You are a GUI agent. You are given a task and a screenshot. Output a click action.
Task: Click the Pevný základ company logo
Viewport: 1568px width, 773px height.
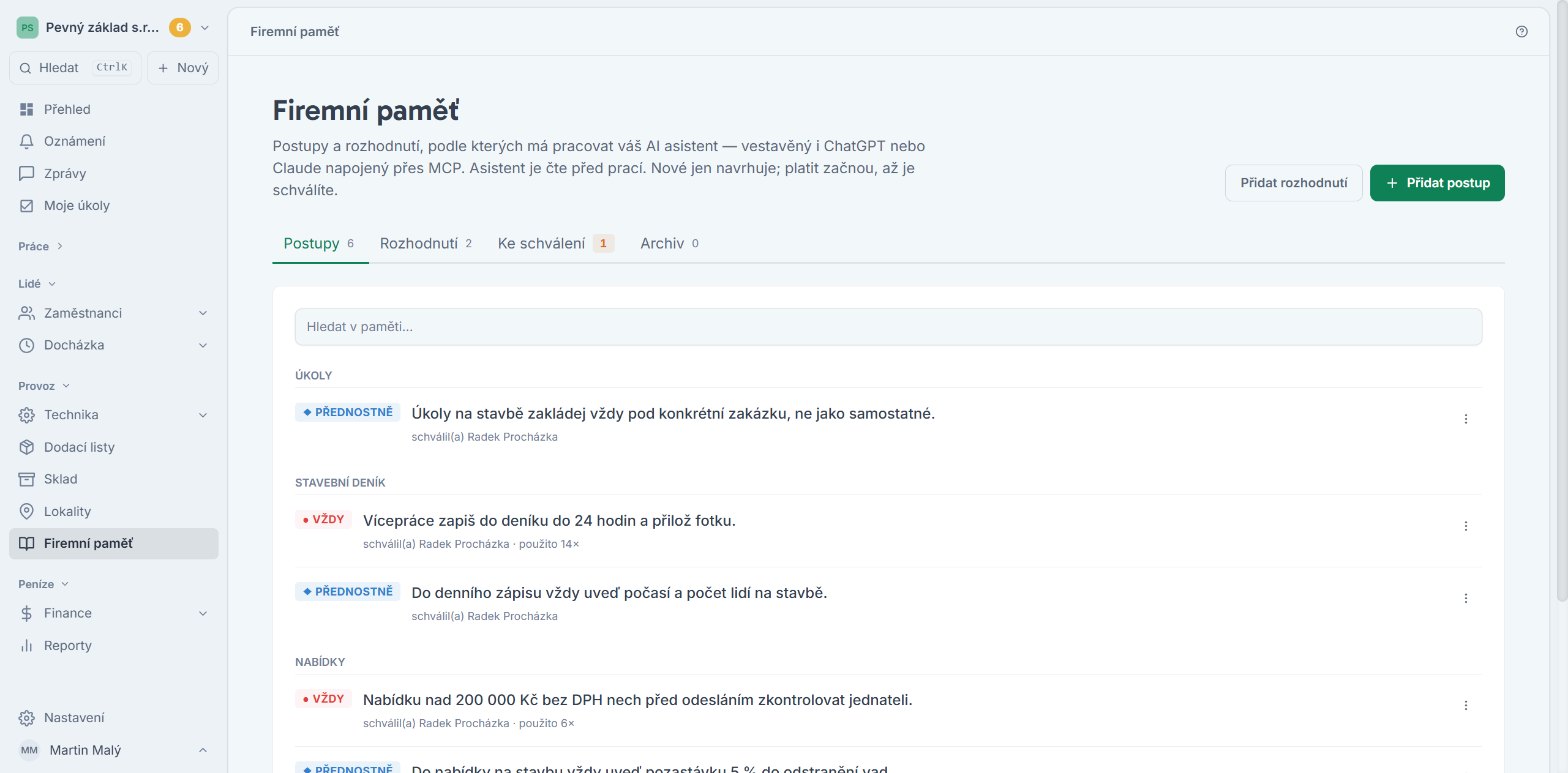pyautogui.click(x=27, y=28)
